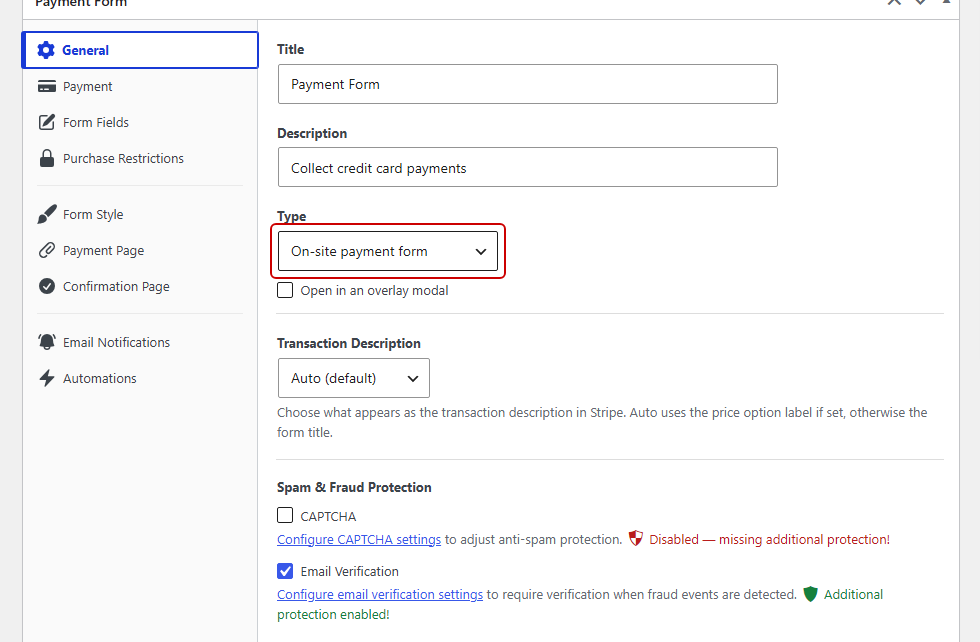Enable the CAPTCHA checkbox
The height and width of the screenshot is (642, 980).
(285, 515)
